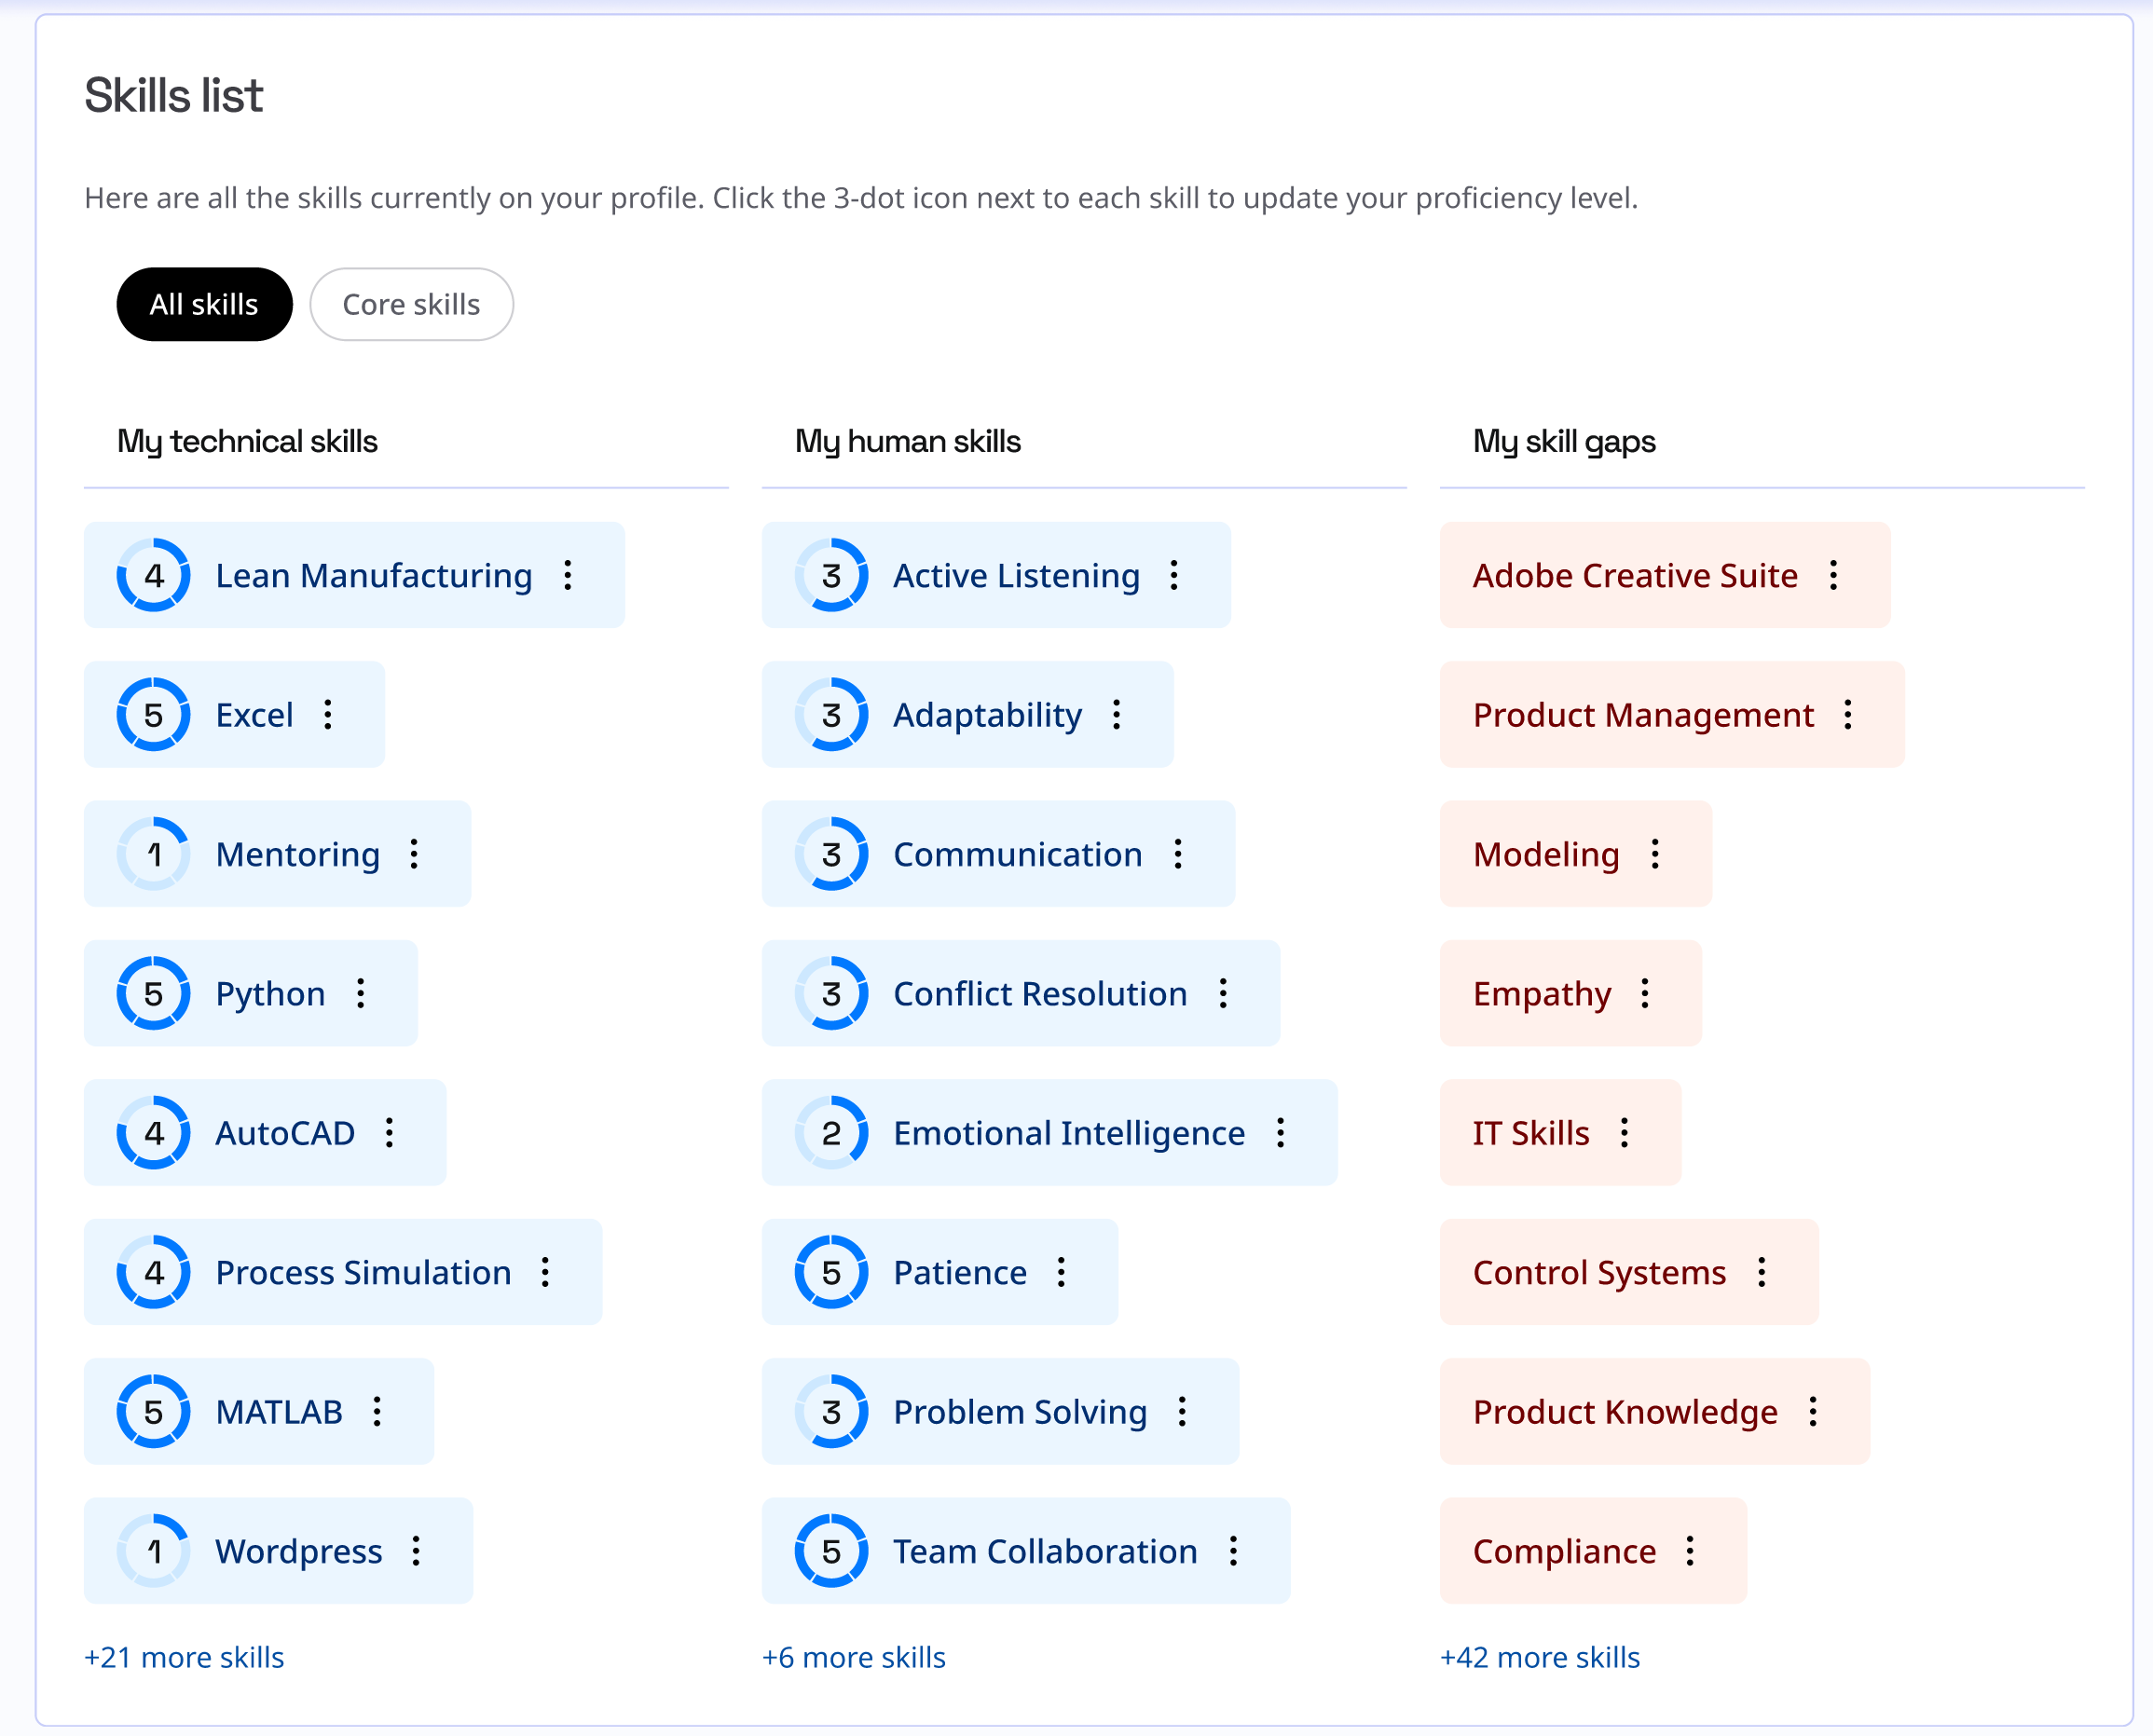The width and height of the screenshot is (2153, 1736).
Task: Select the Wordpress skill name
Action: click(299, 1552)
